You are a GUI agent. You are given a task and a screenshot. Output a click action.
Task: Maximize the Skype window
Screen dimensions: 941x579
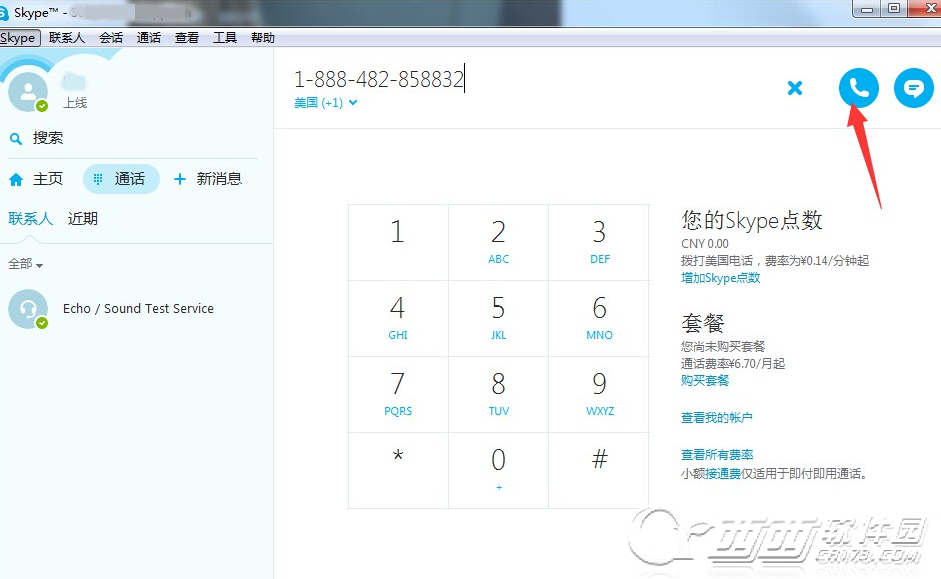pyautogui.click(x=894, y=8)
